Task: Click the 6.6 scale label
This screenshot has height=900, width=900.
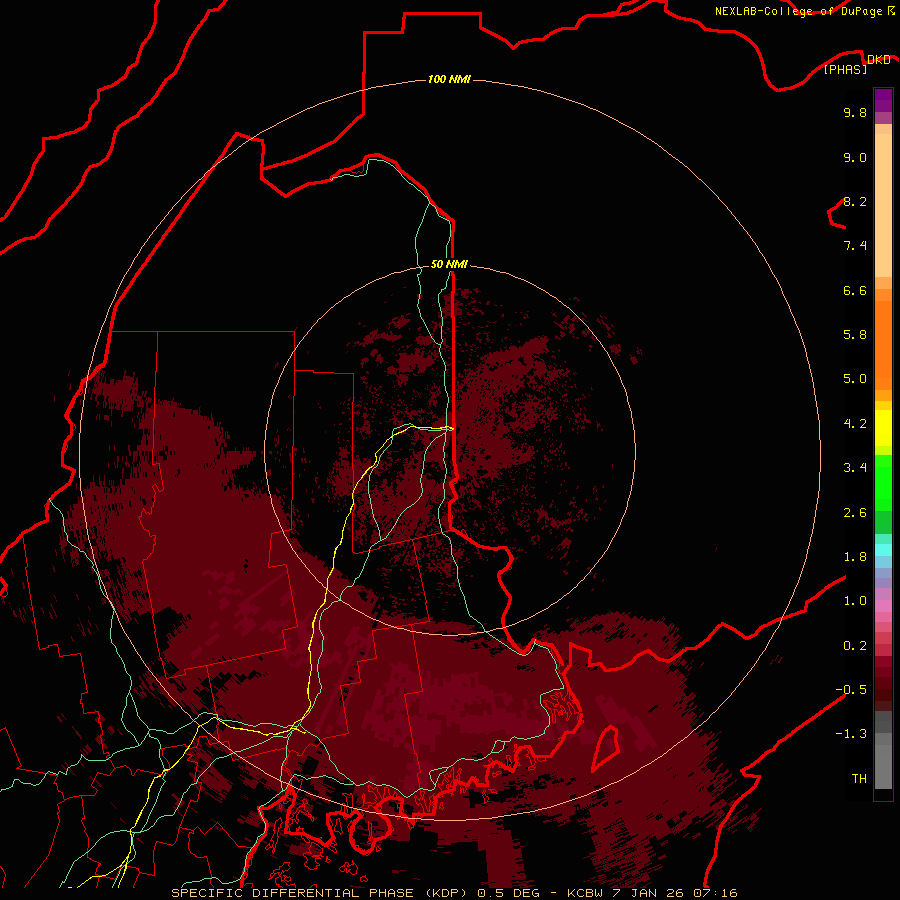Action: (855, 290)
